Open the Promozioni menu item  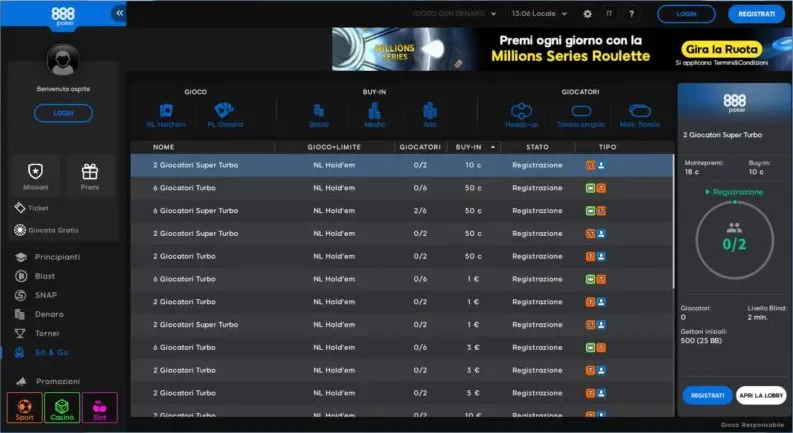48,381
